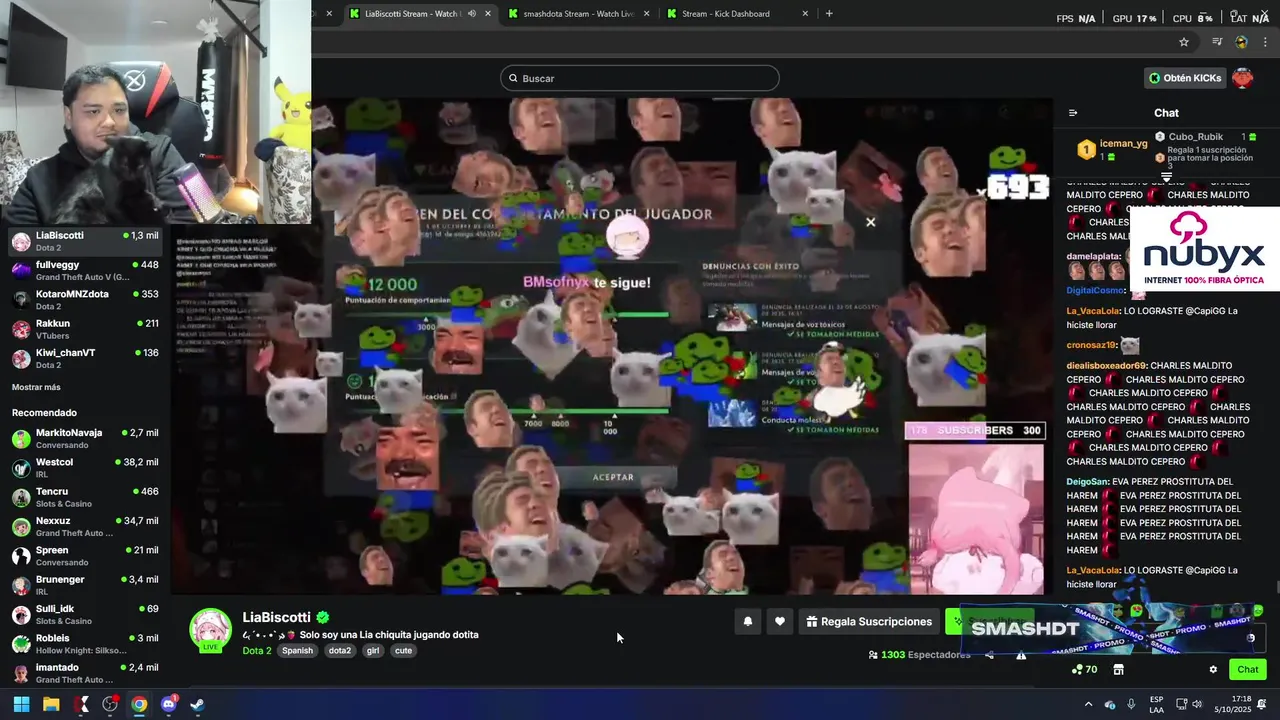
Task: Open the notification bell in the system tray
Action: [1263, 704]
